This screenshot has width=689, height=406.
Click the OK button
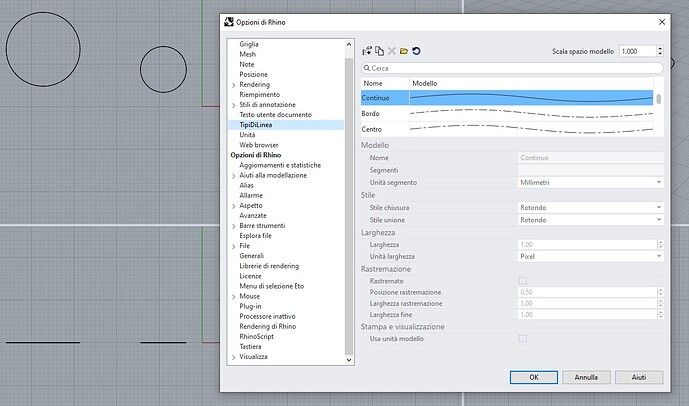534,377
